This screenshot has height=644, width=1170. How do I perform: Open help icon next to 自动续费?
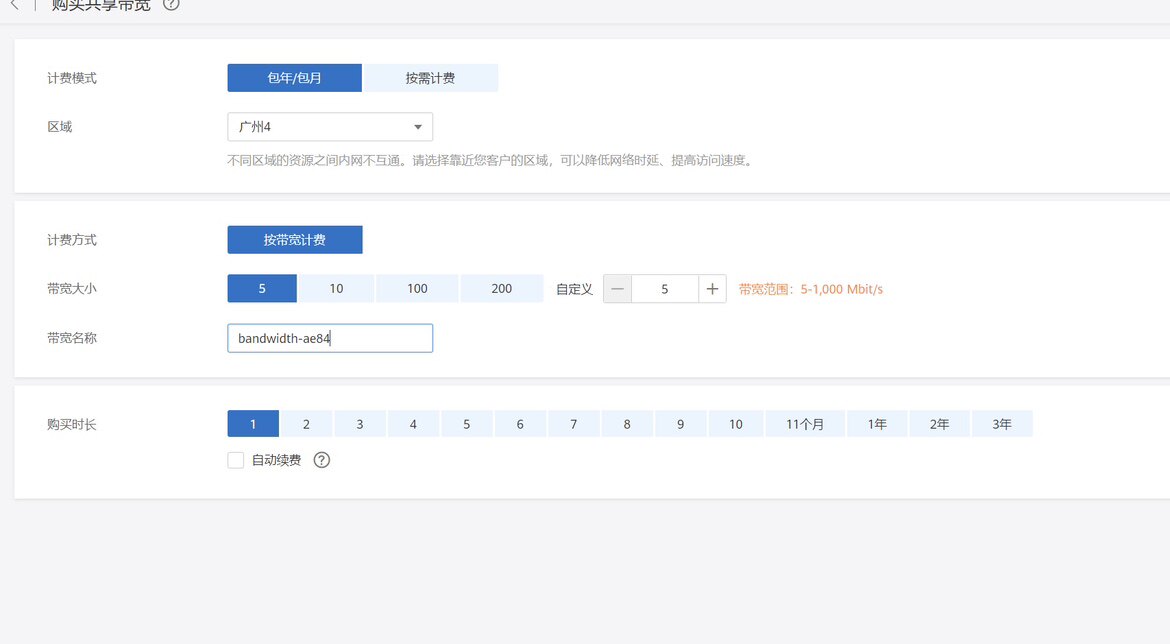tap(322, 460)
